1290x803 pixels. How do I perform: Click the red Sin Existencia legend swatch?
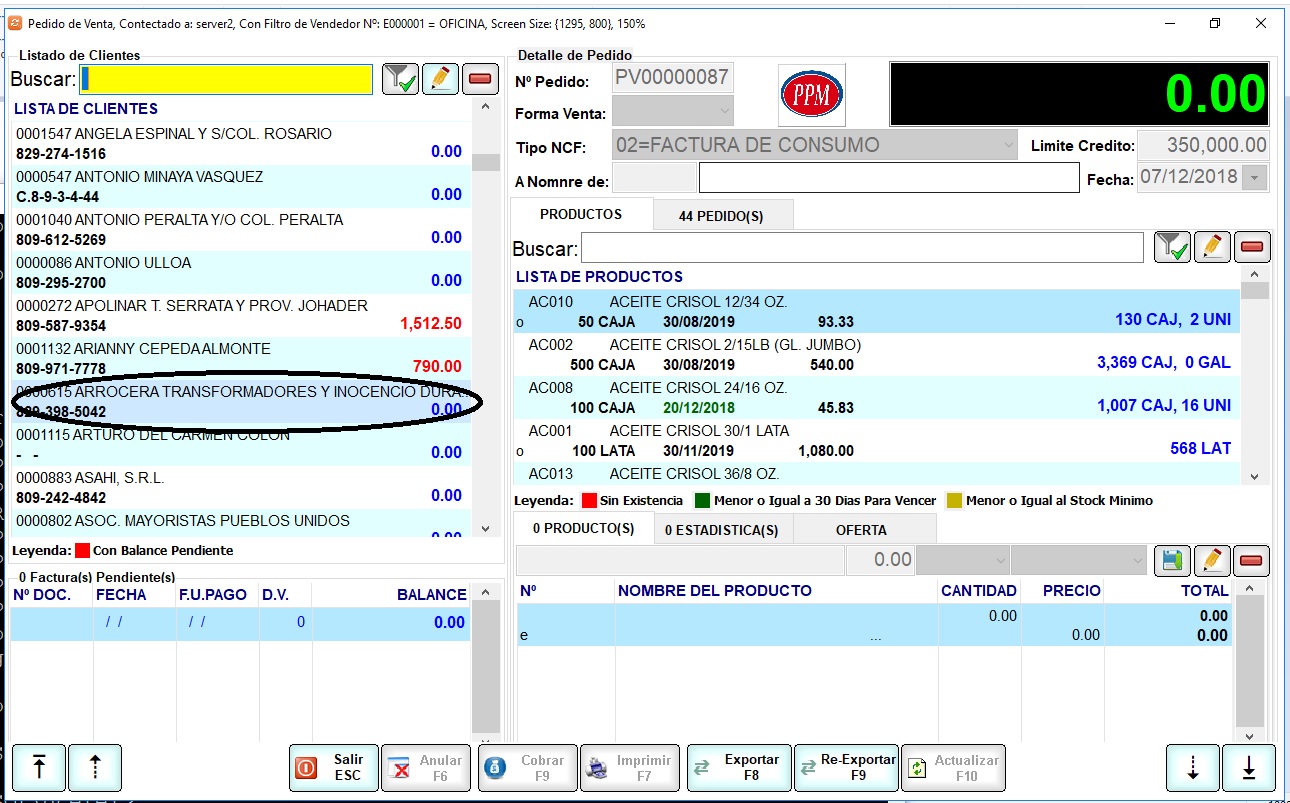pos(589,501)
